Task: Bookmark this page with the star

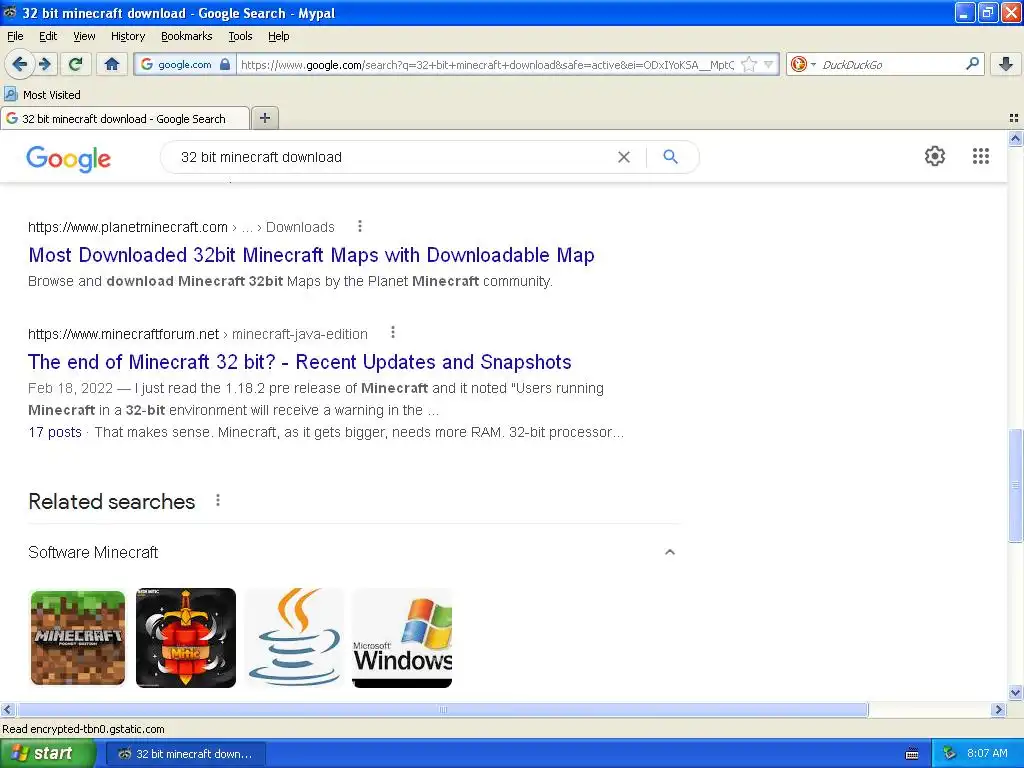Action: pyautogui.click(x=749, y=64)
